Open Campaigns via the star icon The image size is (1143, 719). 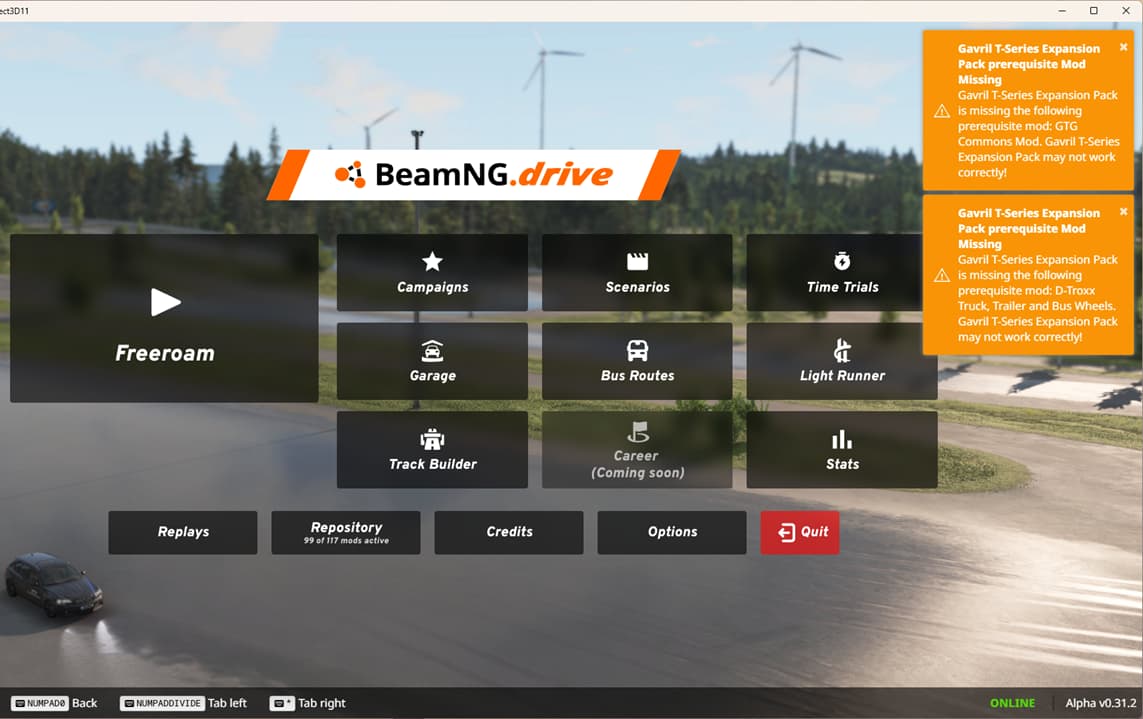point(432,262)
